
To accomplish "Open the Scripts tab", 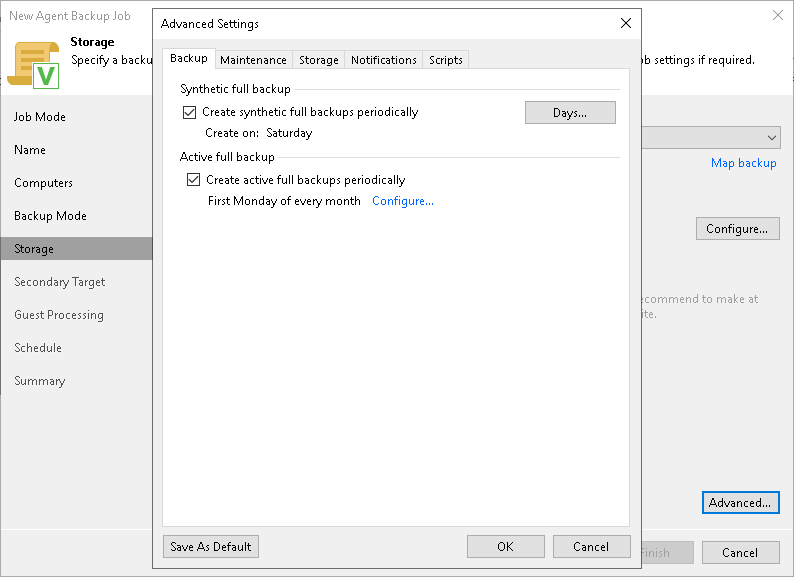I will (x=446, y=60).
